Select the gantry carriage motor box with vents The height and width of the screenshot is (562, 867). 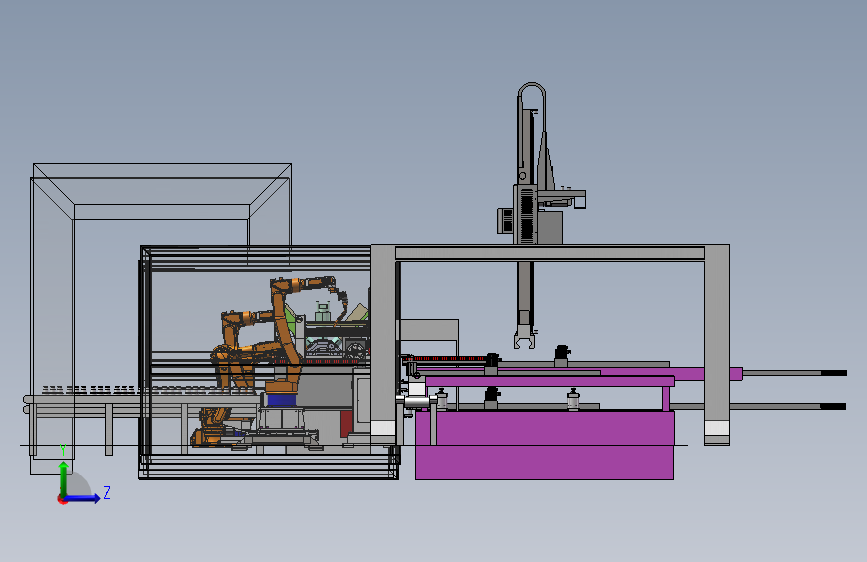(x=526, y=215)
